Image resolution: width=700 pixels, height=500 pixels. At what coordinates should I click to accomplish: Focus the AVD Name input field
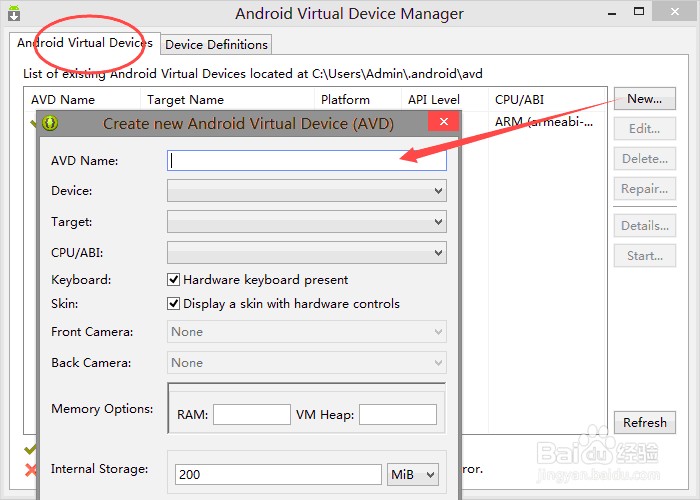pyautogui.click(x=307, y=160)
